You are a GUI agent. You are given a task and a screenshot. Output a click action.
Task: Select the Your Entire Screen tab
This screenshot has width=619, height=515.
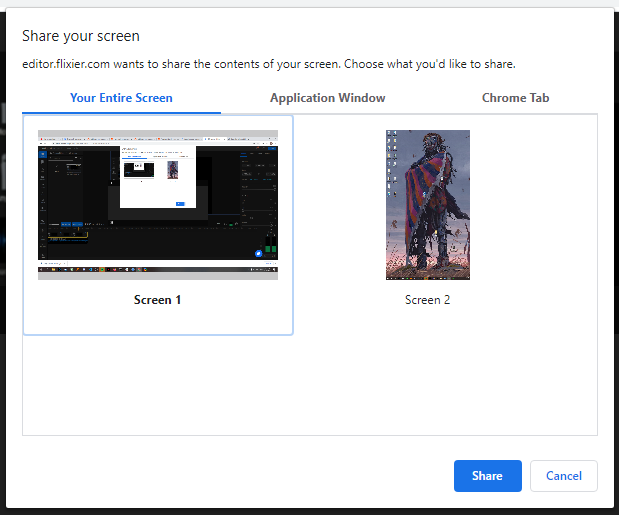pos(121,98)
